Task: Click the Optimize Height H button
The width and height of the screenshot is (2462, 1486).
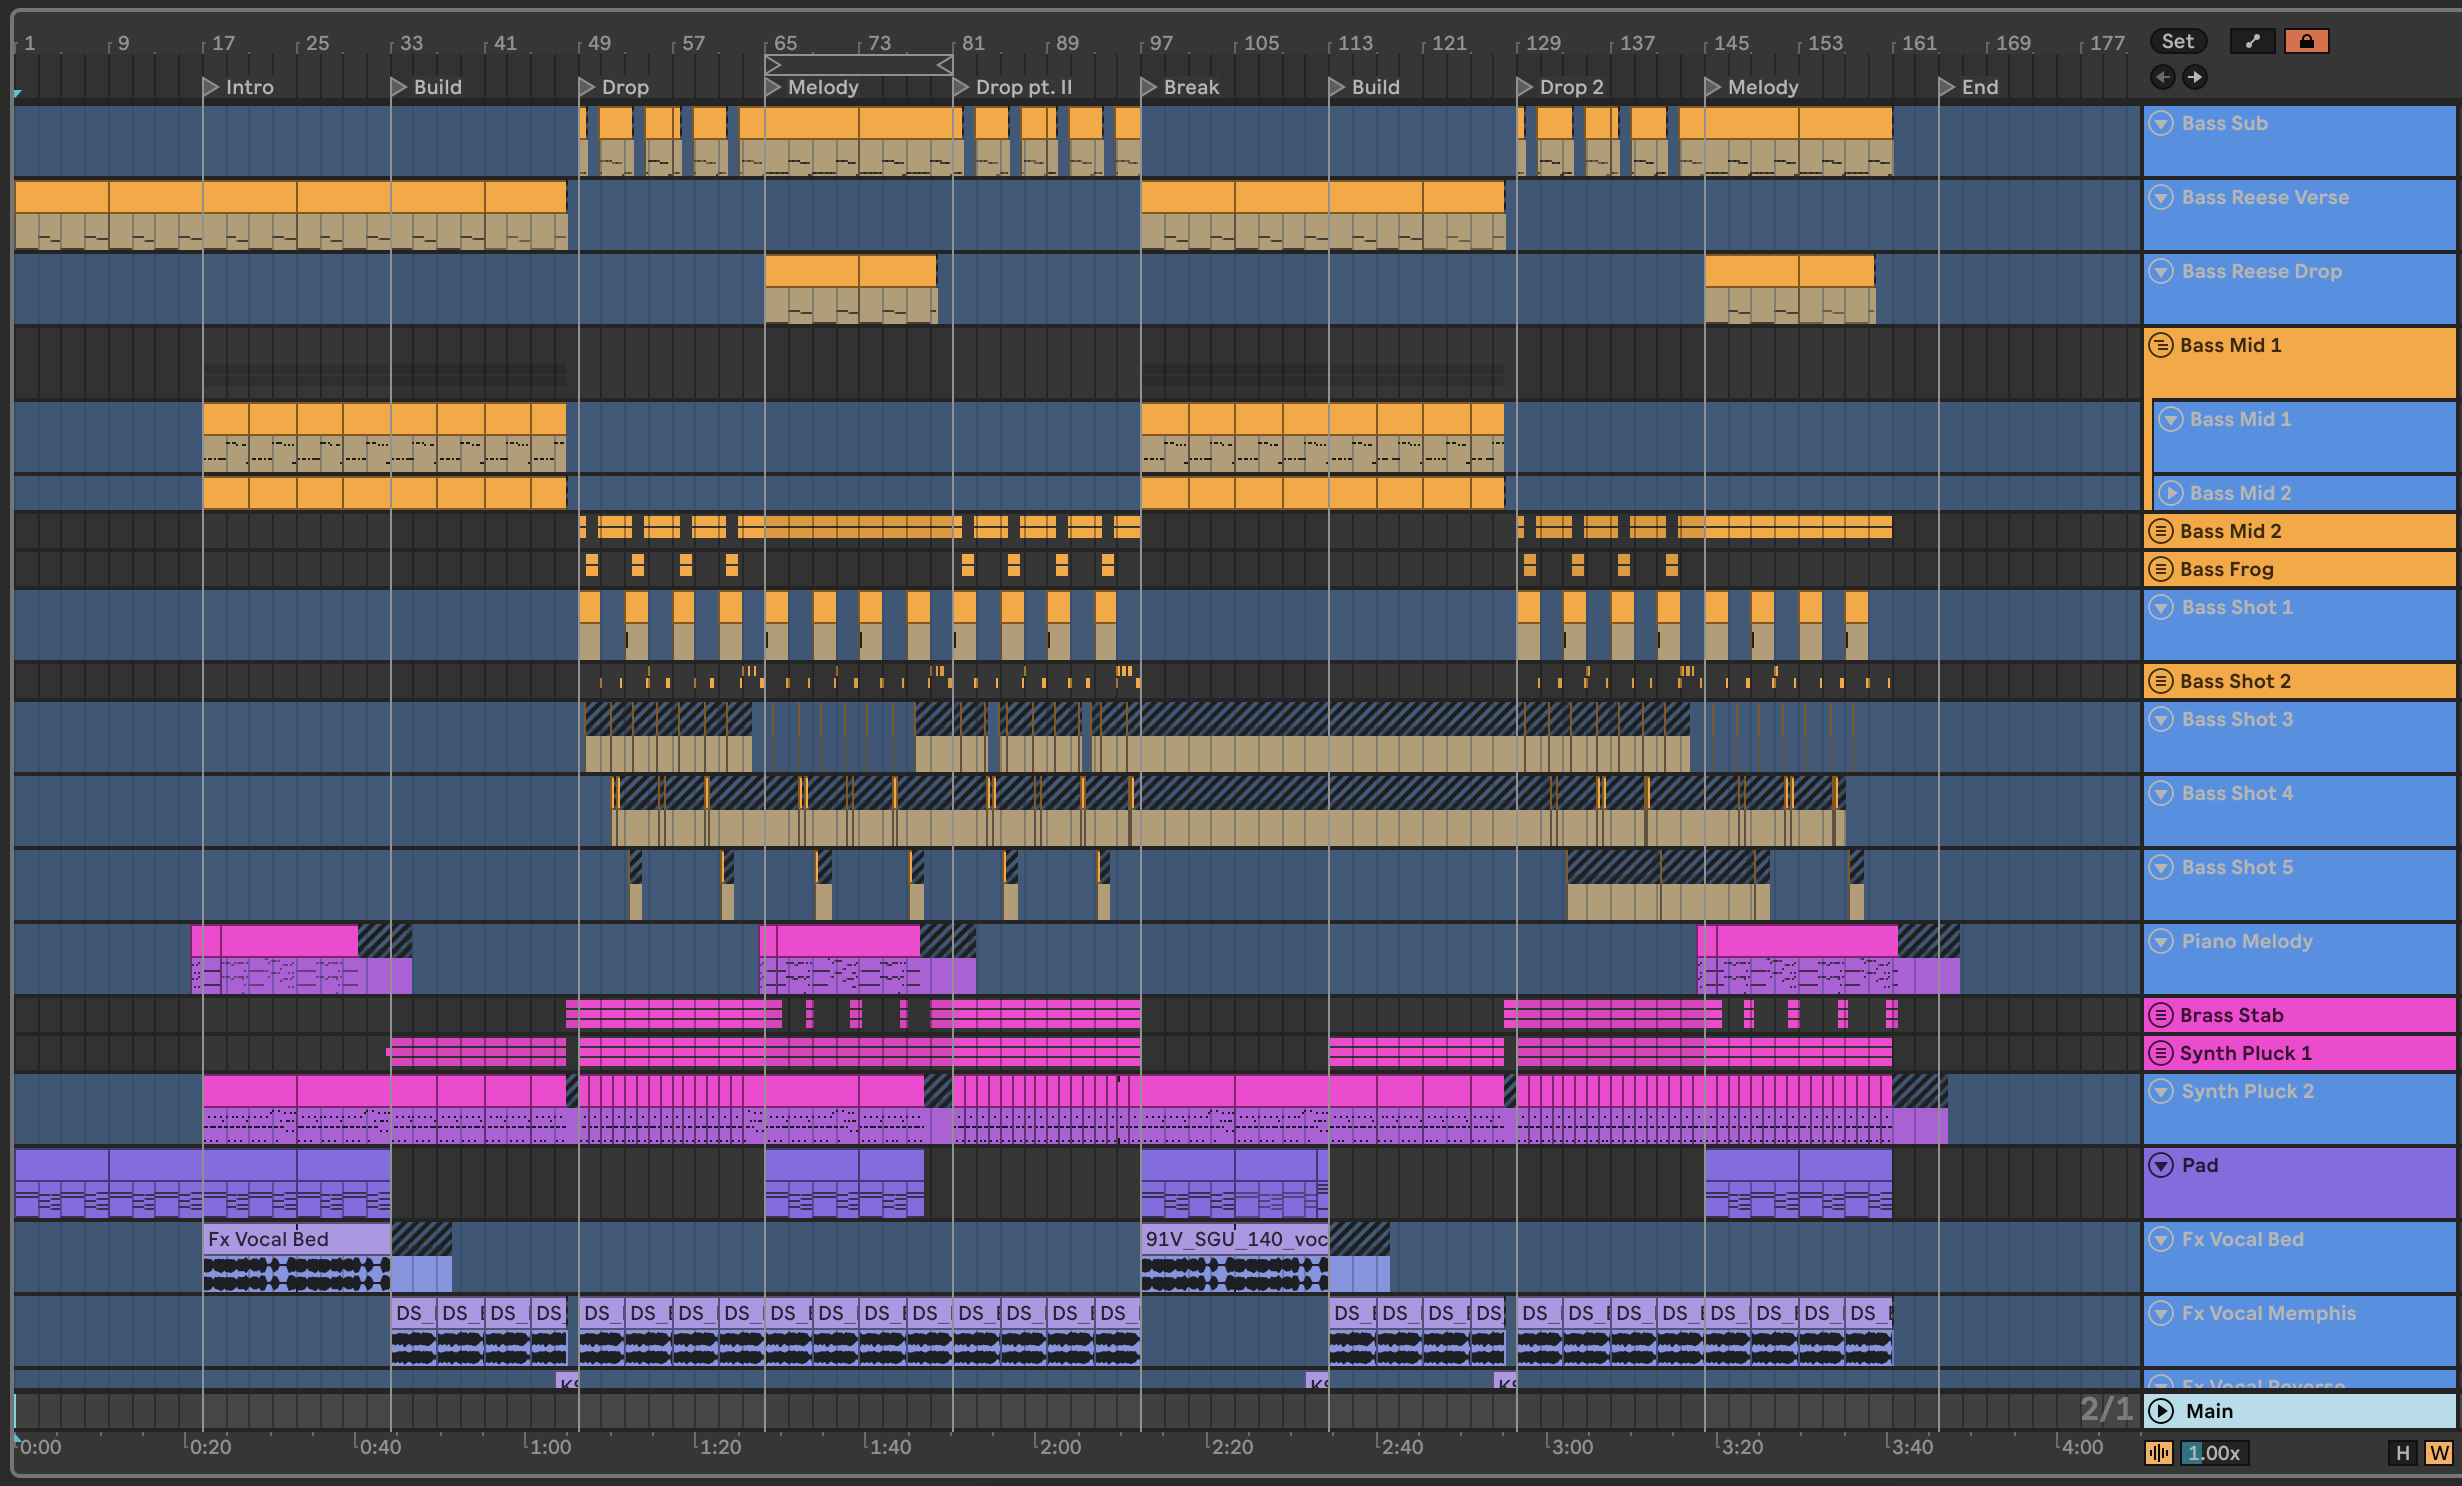Action: [2402, 1453]
